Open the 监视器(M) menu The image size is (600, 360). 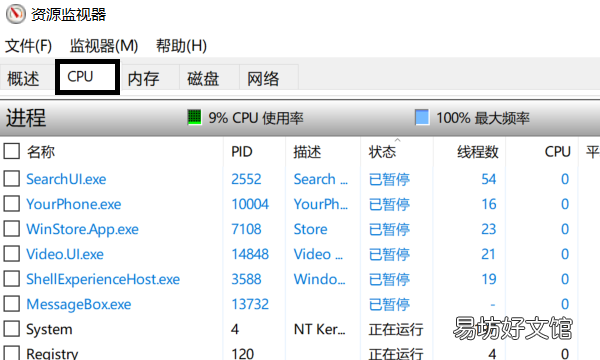pyautogui.click(x=104, y=46)
